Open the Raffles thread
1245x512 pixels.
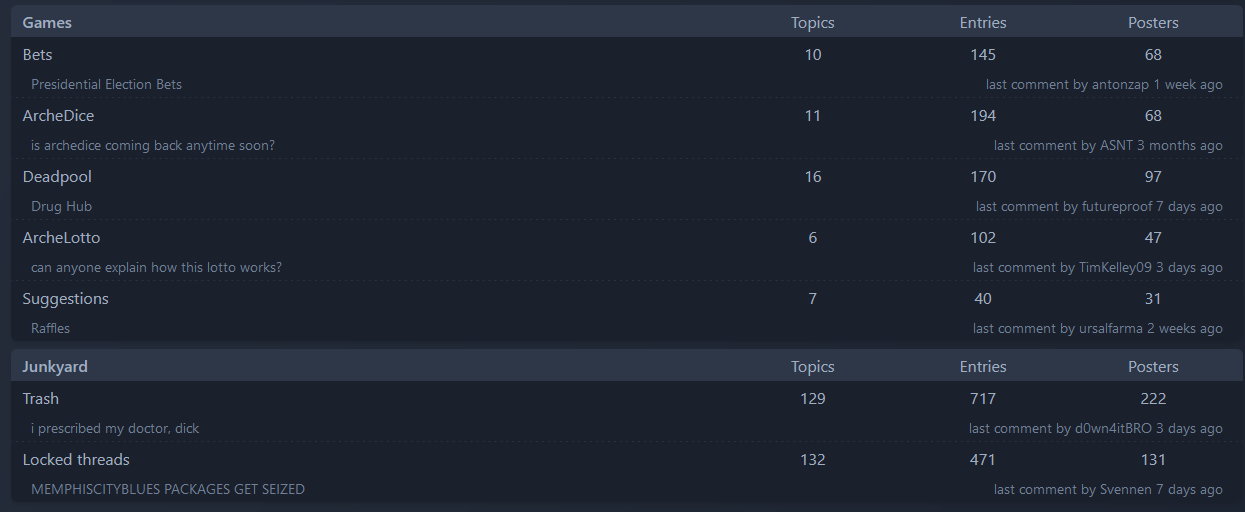pyautogui.click(x=50, y=329)
